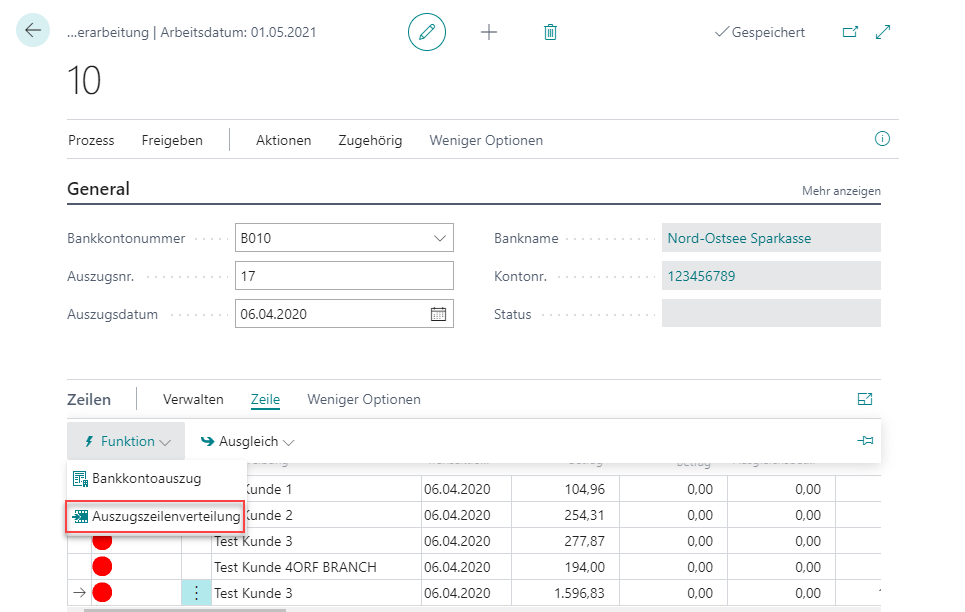The width and height of the screenshot is (965, 612).
Task: Click the pencil edit icon
Action: click(427, 32)
